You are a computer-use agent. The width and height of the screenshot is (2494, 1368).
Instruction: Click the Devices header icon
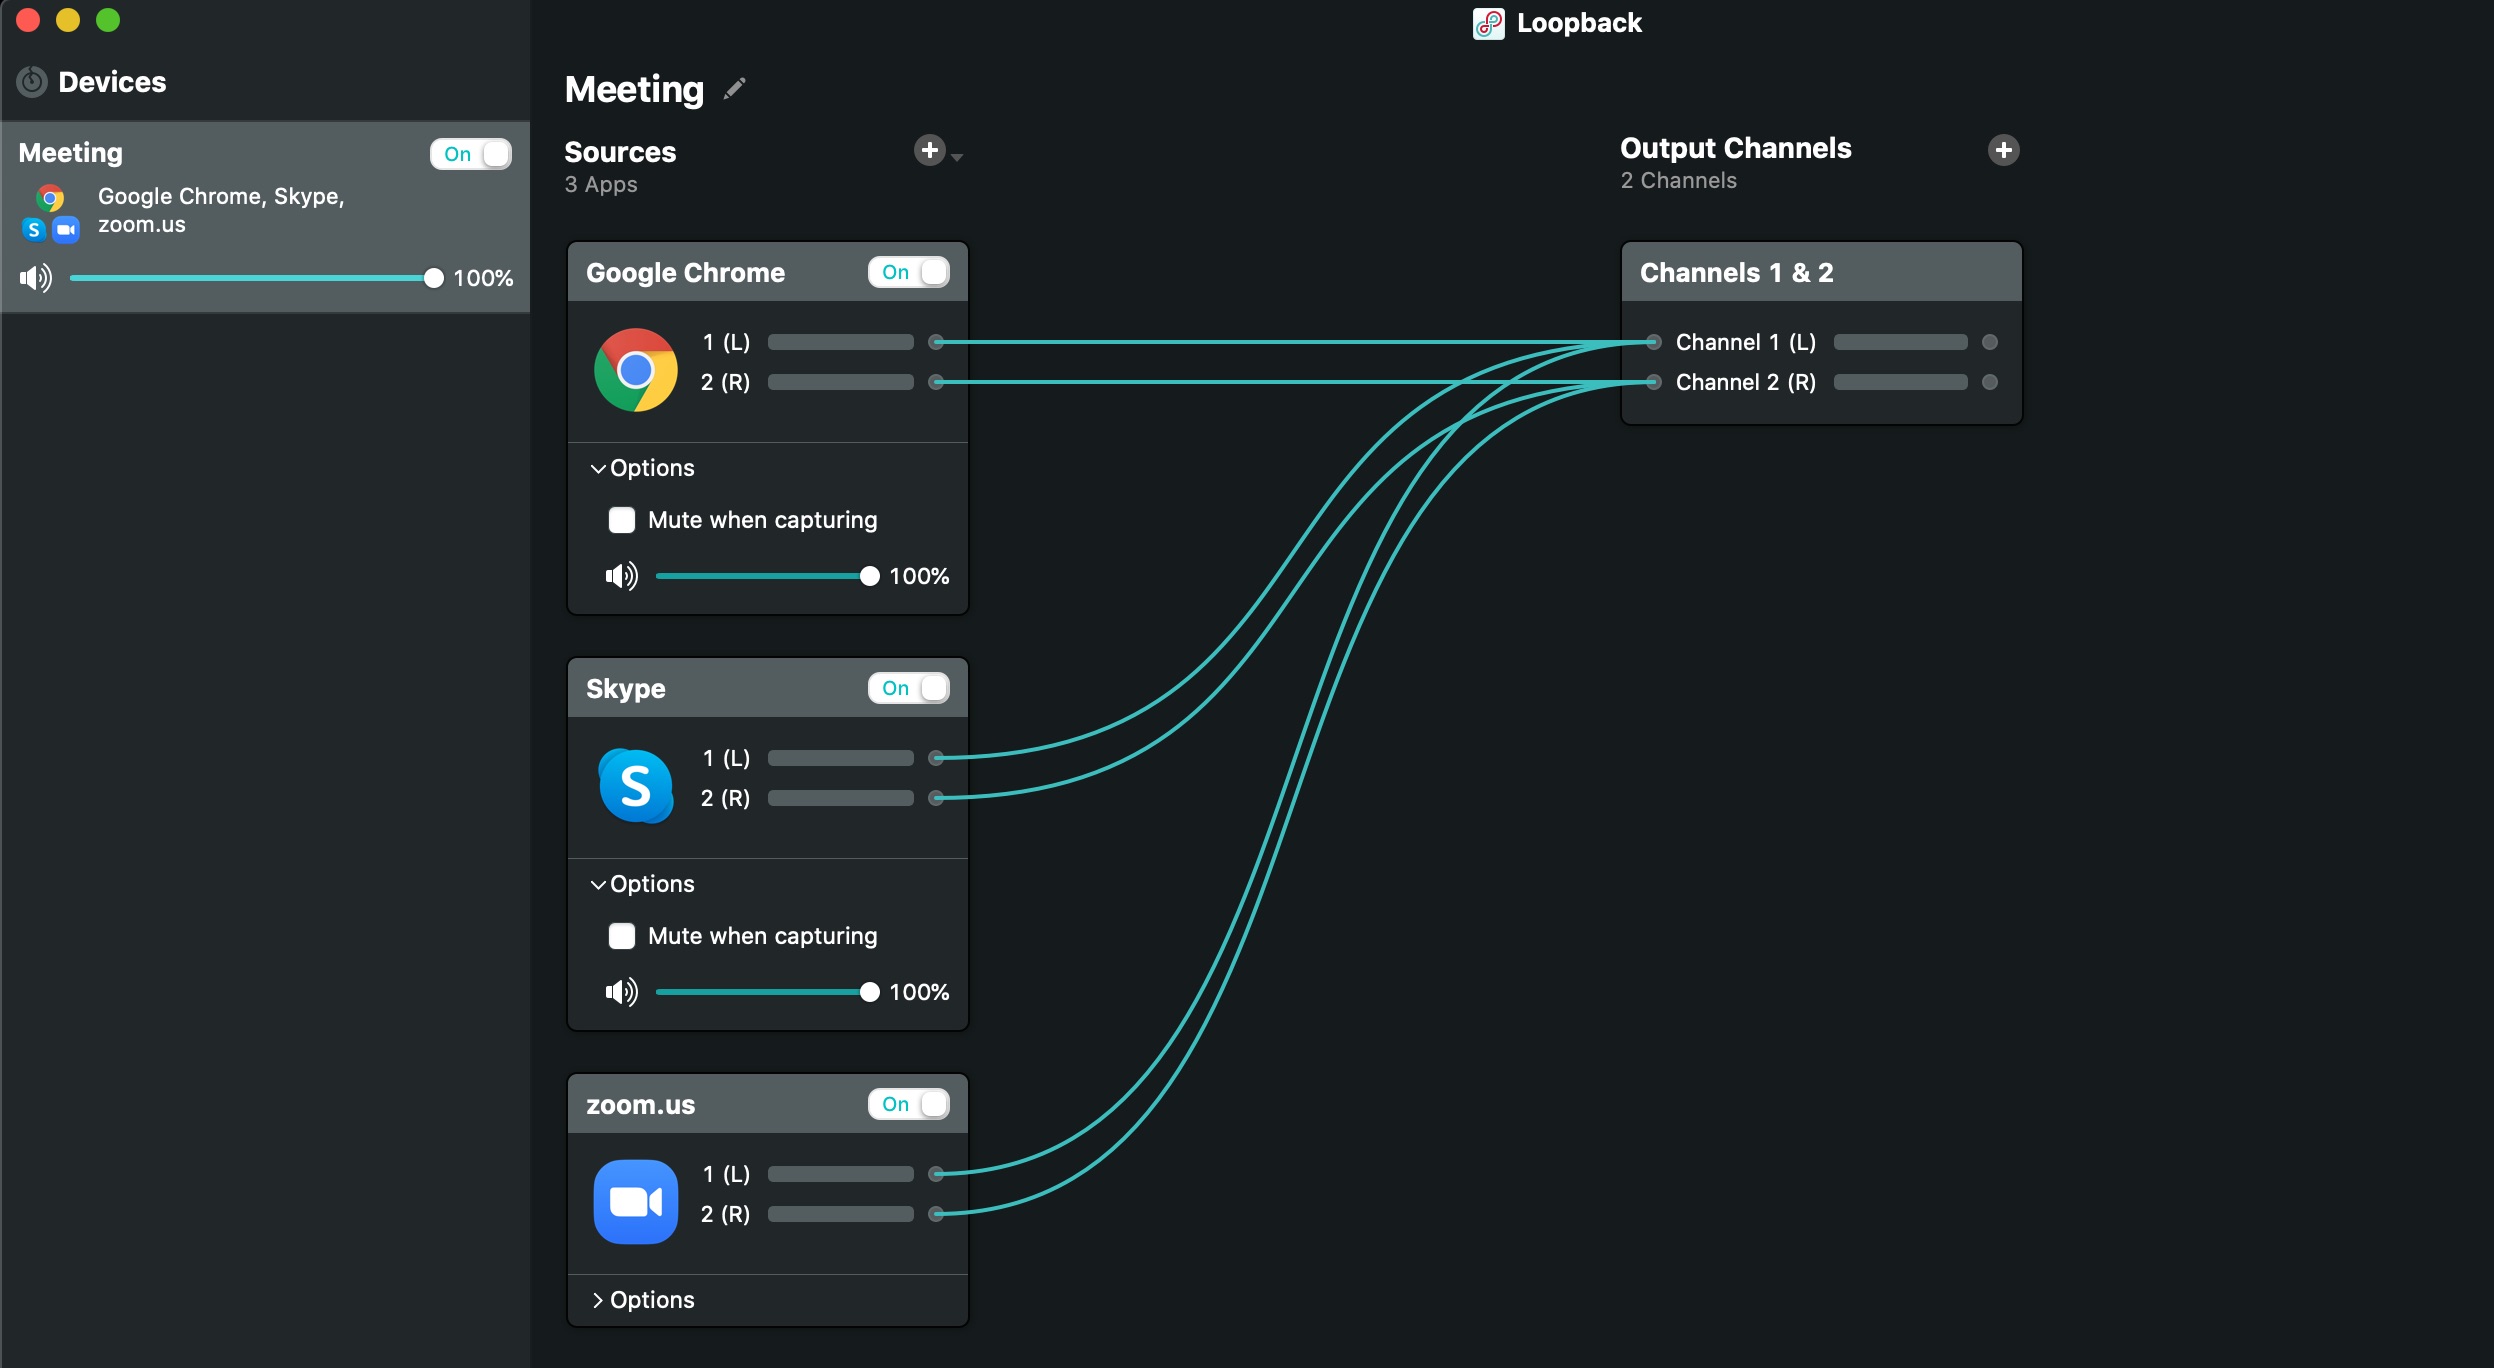click(32, 82)
